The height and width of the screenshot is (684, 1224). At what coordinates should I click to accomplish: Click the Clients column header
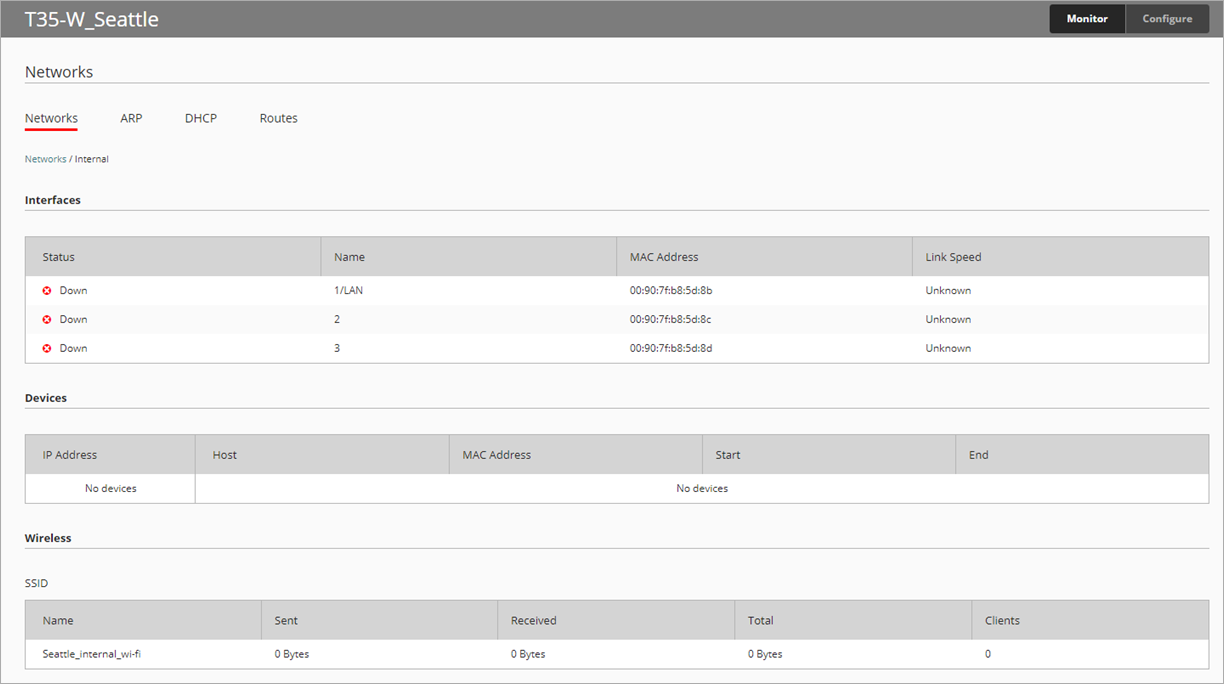(1002, 621)
